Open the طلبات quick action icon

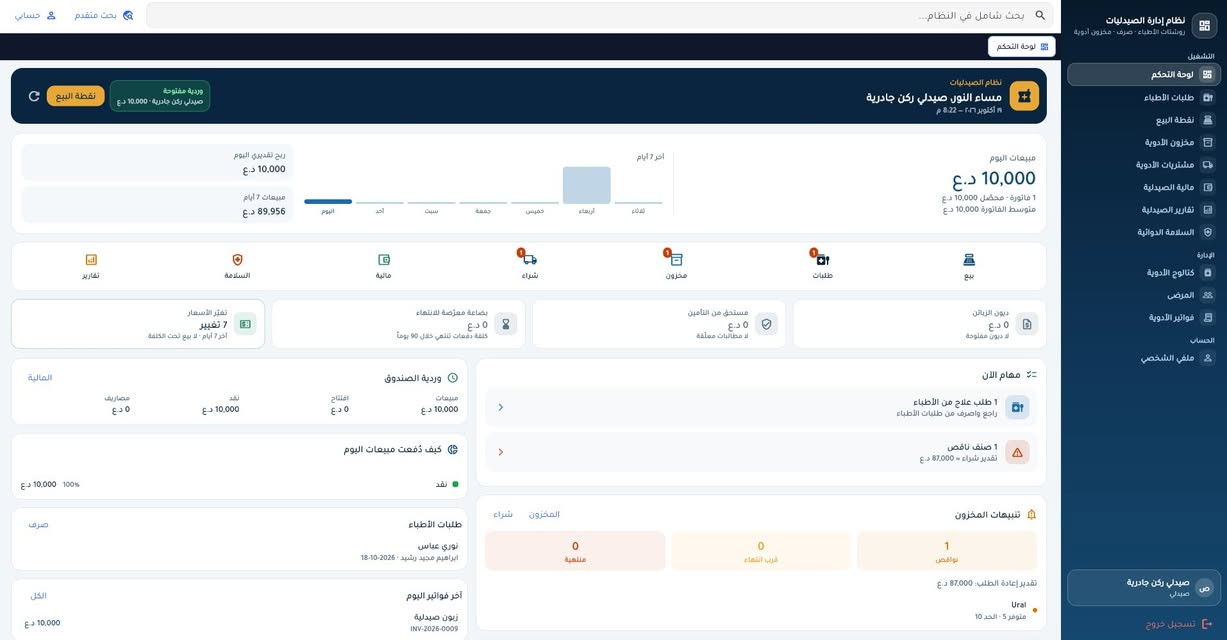pyautogui.click(x=823, y=260)
